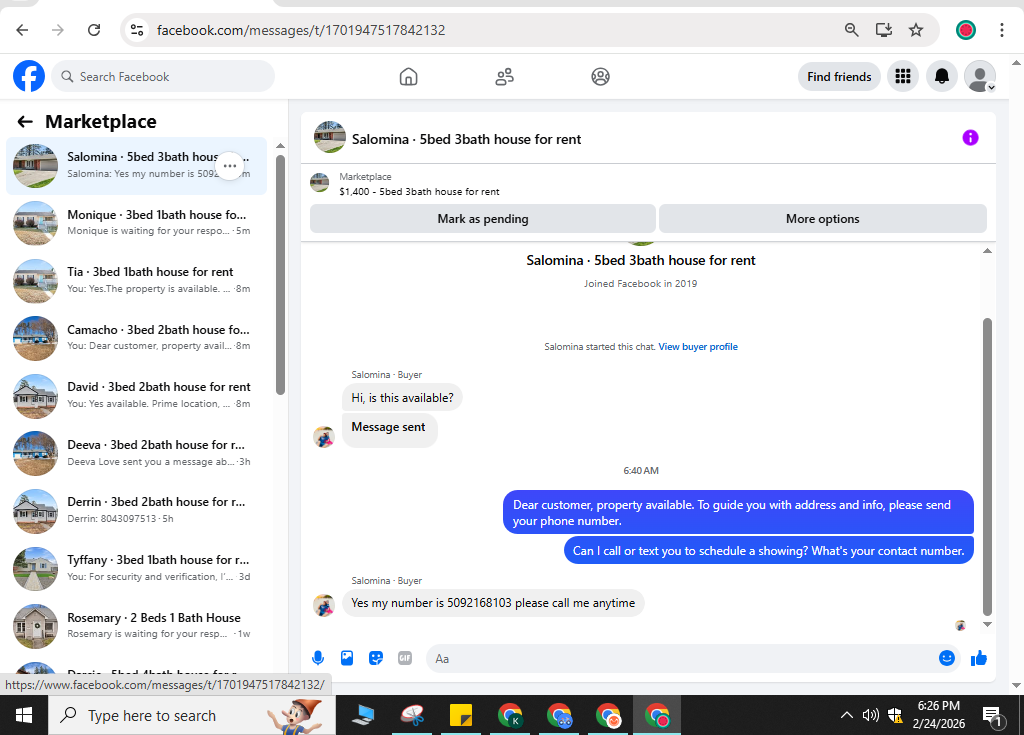Choose a GIF icon

click(x=405, y=658)
